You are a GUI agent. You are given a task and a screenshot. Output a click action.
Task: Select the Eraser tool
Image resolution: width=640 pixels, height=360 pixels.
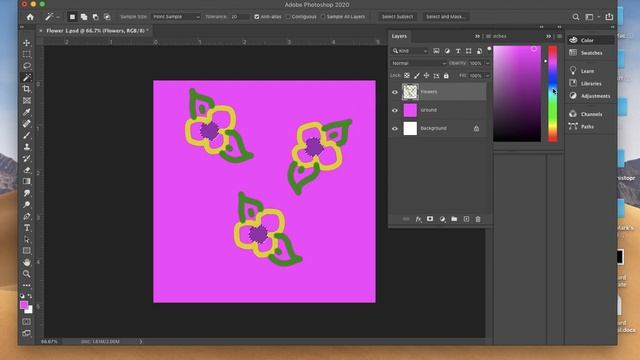pyautogui.click(x=27, y=170)
